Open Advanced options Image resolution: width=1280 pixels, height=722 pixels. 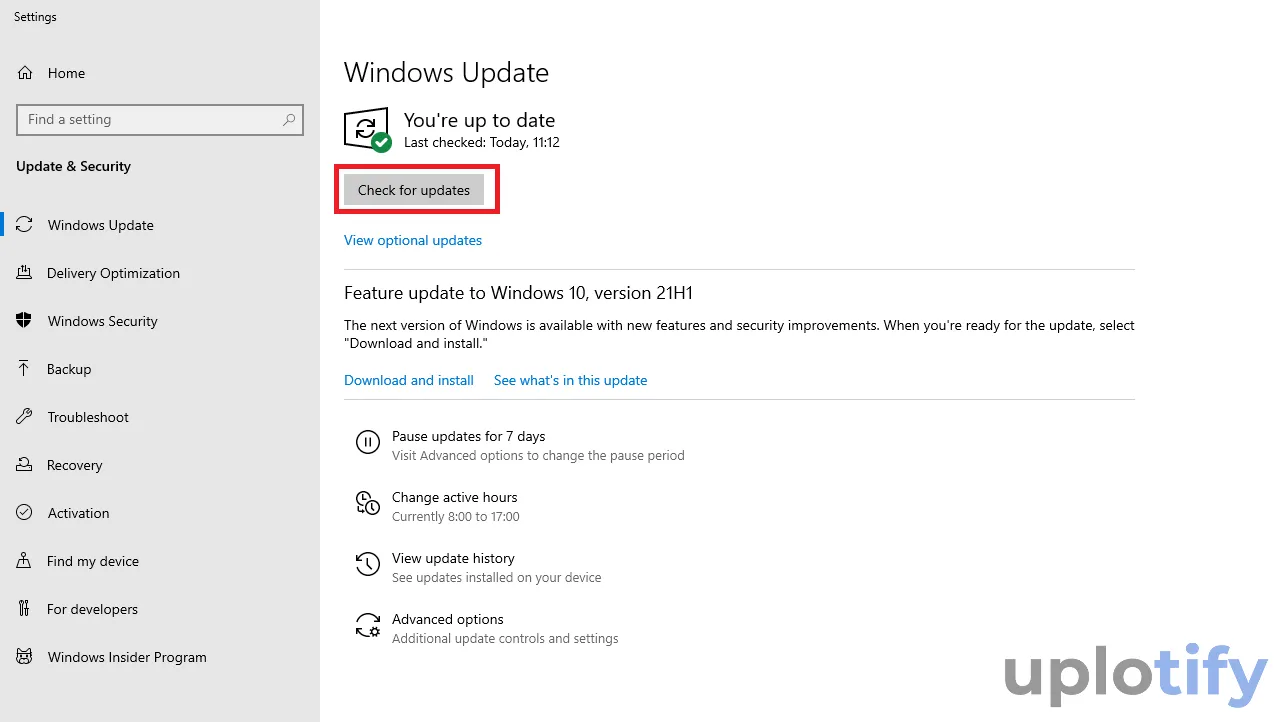(x=448, y=619)
